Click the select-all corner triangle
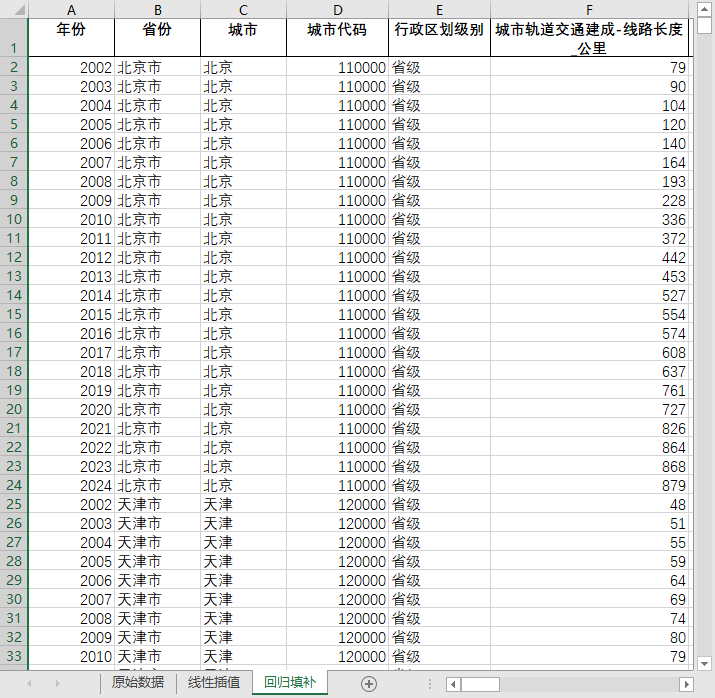This screenshot has width=715, height=698. (19, 9)
